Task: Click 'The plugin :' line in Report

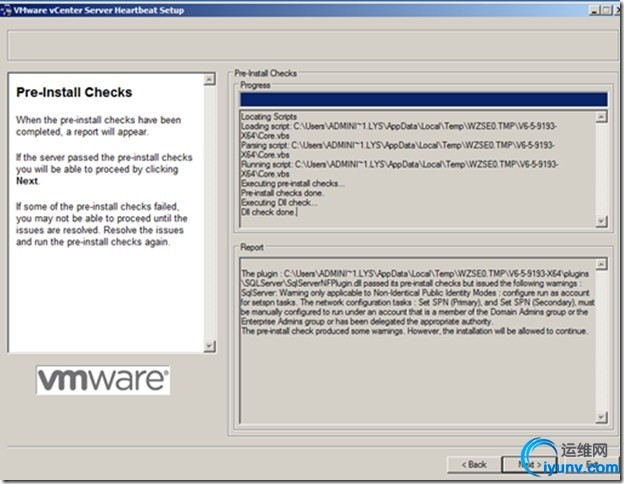Action: point(415,274)
